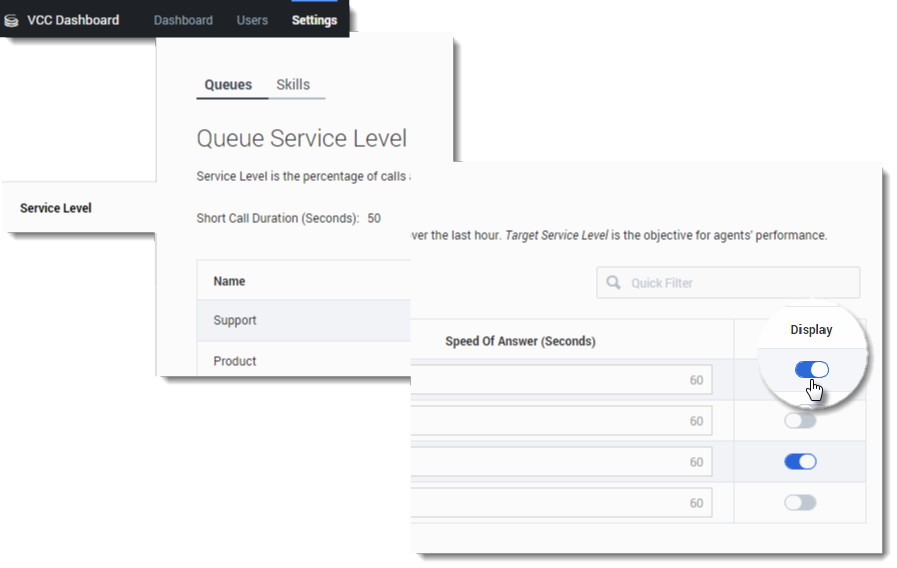
Task: Focus the first row Speed Of Answer field
Action: click(562, 380)
